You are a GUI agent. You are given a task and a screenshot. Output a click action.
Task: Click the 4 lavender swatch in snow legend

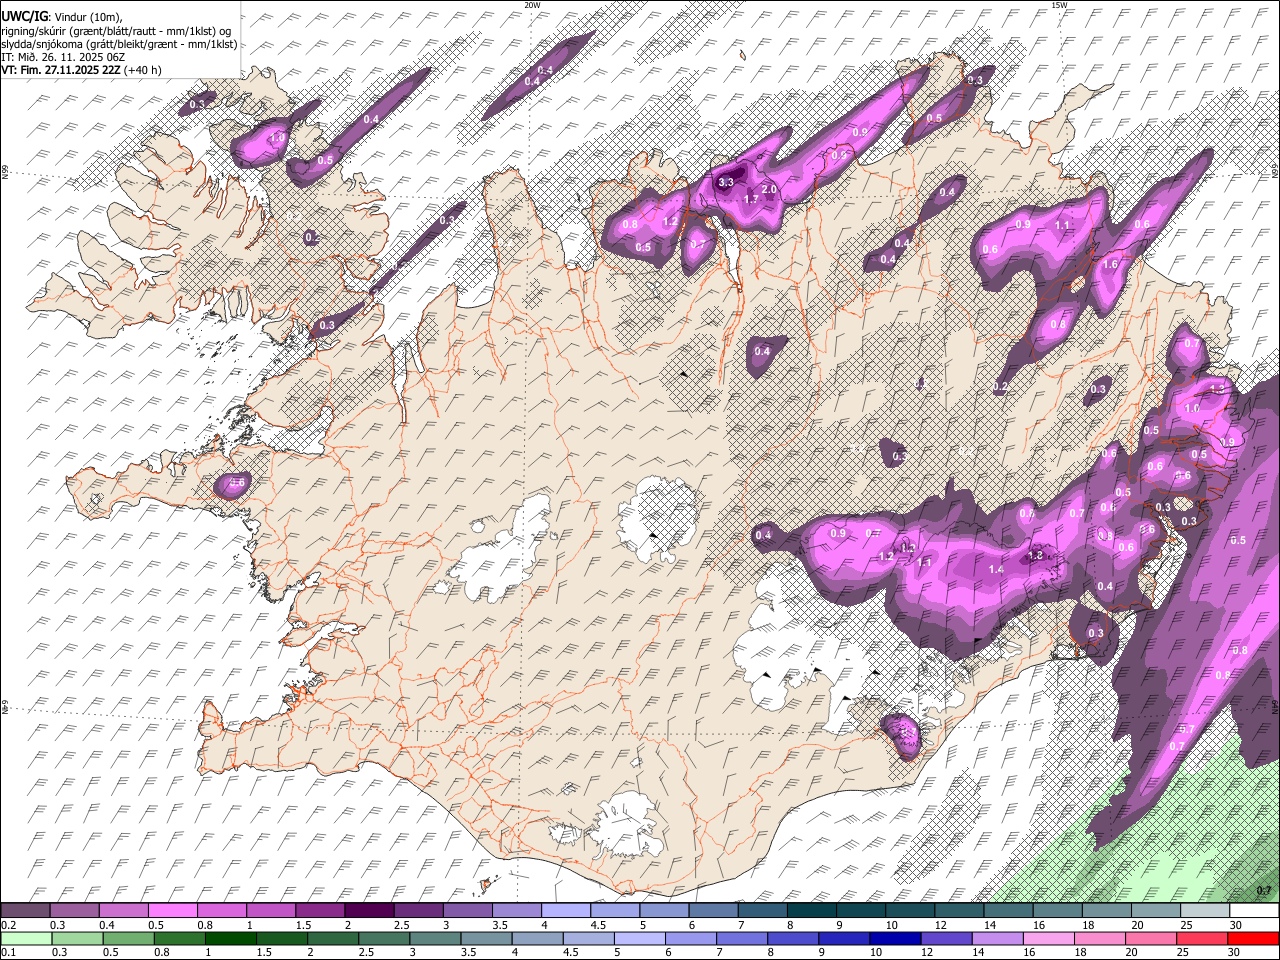[566, 910]
